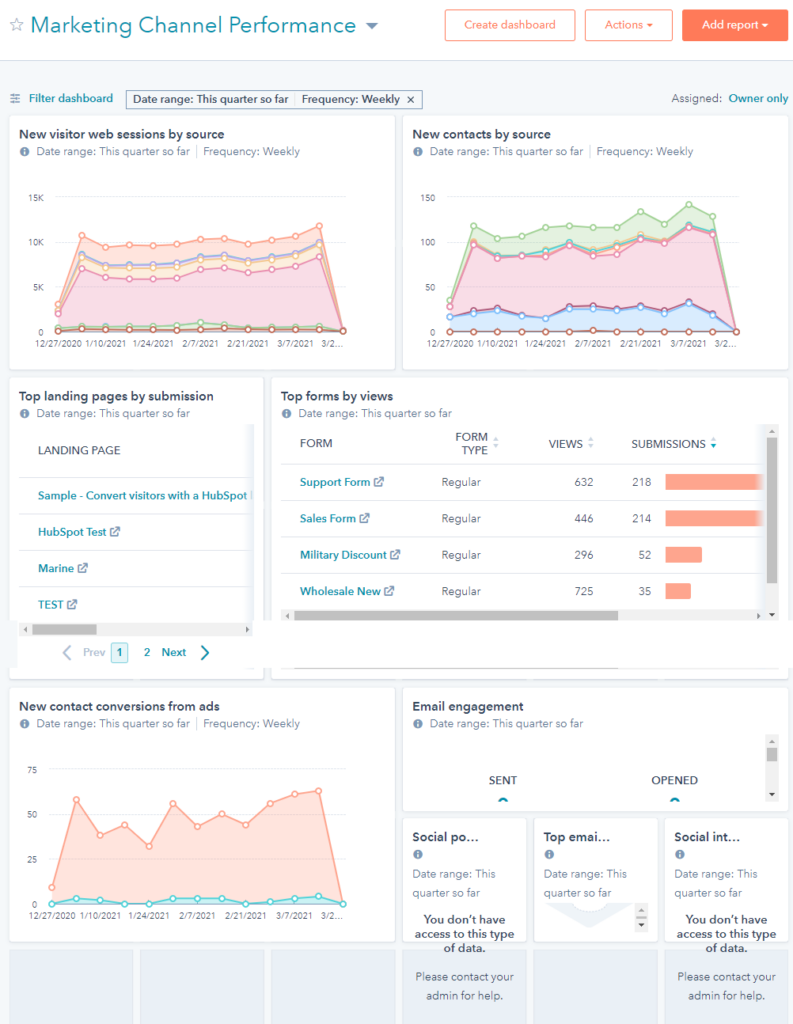Open the HubSpot Test landing page link
793x1024 pixels.
click(x=72, y=532)
